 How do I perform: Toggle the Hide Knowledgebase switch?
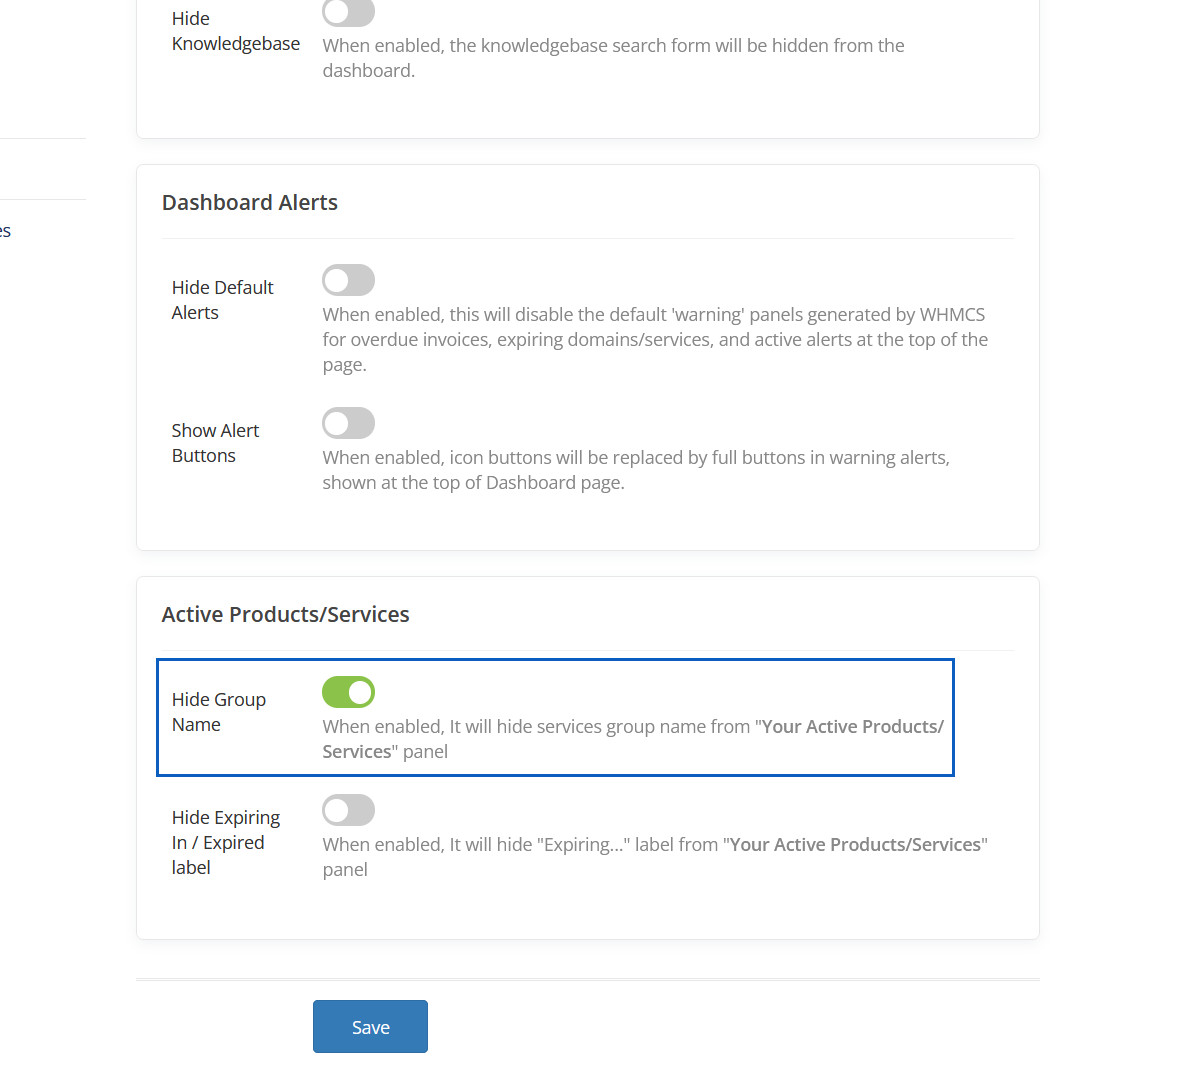pyautogui.click(x=348, y=12)
